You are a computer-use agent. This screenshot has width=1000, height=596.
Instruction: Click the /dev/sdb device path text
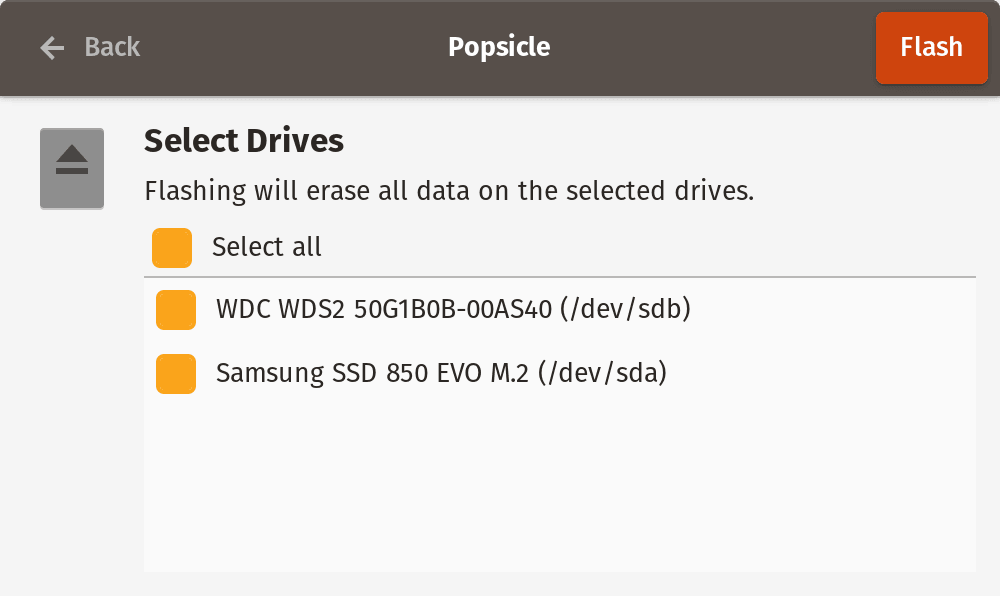625,310
